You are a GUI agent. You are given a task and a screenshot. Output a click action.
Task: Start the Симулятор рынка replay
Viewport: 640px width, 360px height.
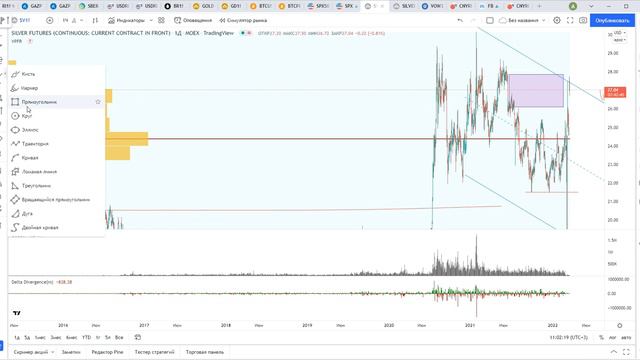[243, 20]
